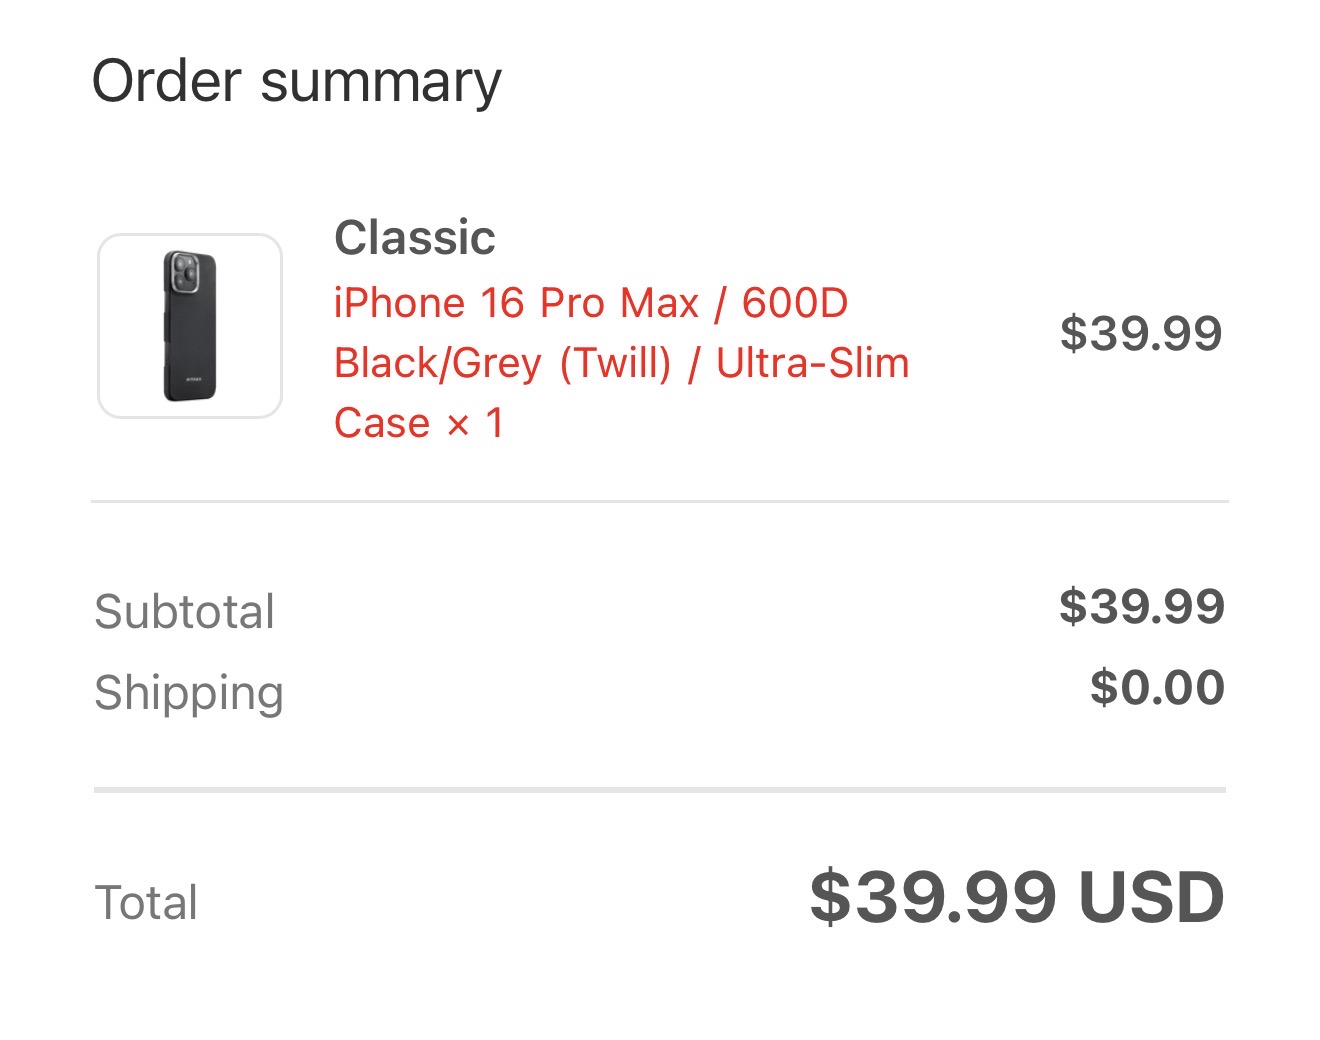The height and width of the screenshot is (1040, 1320).
Task: Click the camera area on case image
Action: pyautogui.click(x=185, y=273)
